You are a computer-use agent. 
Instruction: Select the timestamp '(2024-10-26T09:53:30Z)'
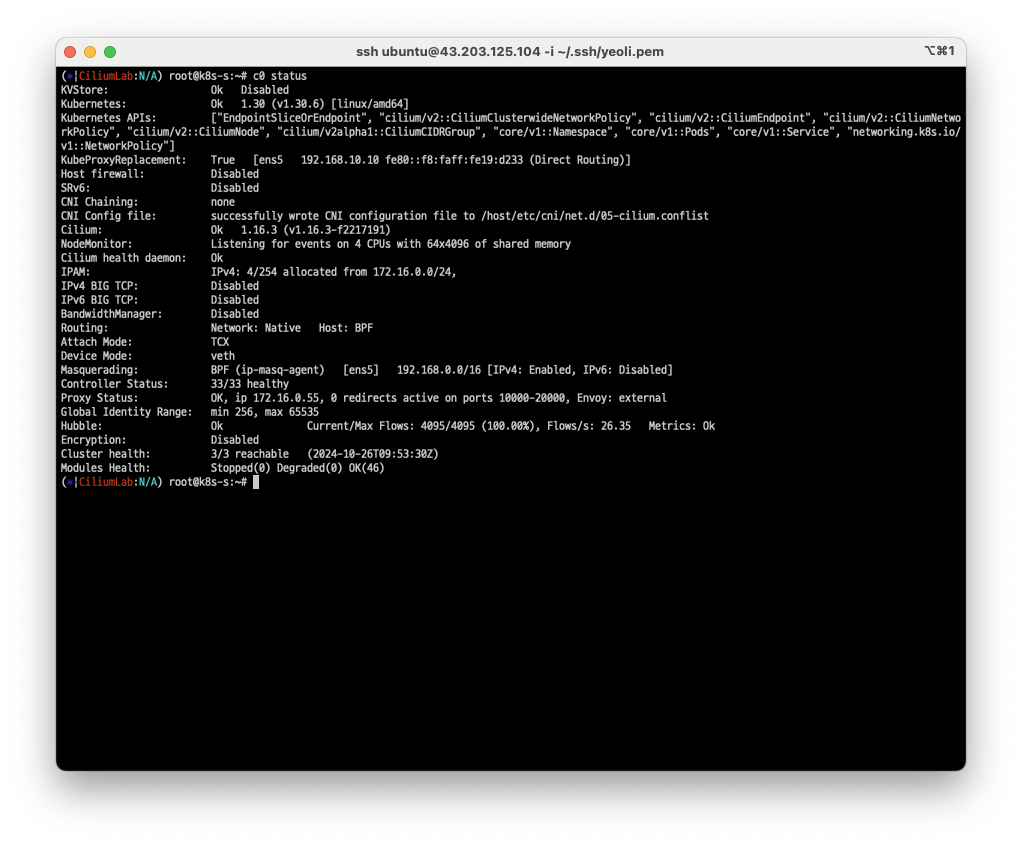373,454
